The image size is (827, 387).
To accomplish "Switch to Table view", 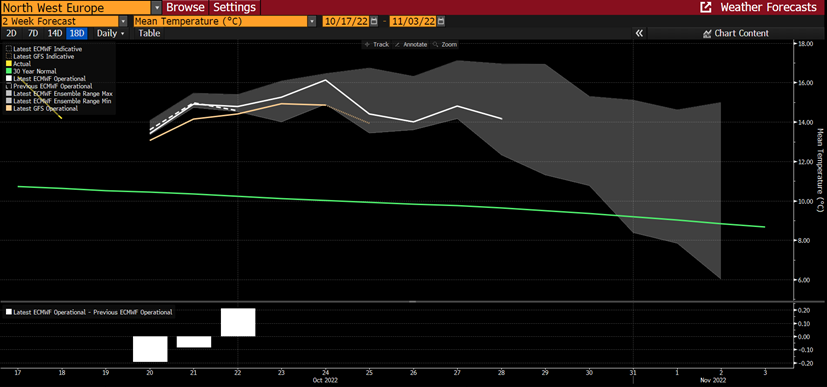I will point(149,33).
